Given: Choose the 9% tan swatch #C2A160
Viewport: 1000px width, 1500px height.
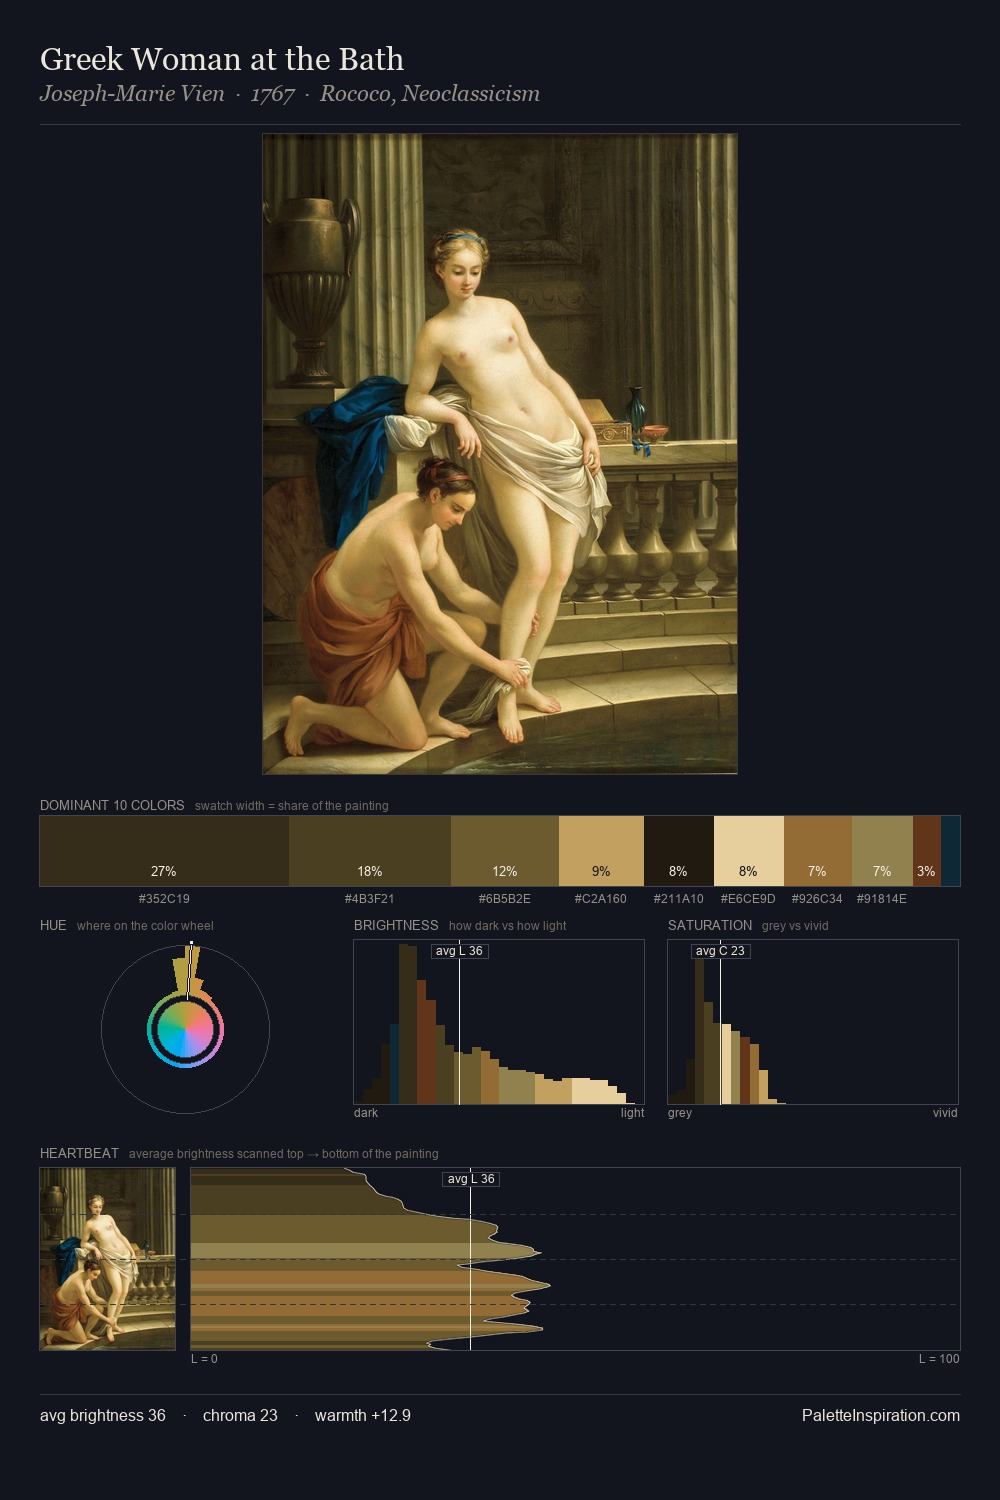Looking at the screenshot, I should pyautogui.click(x=601, y=851).
